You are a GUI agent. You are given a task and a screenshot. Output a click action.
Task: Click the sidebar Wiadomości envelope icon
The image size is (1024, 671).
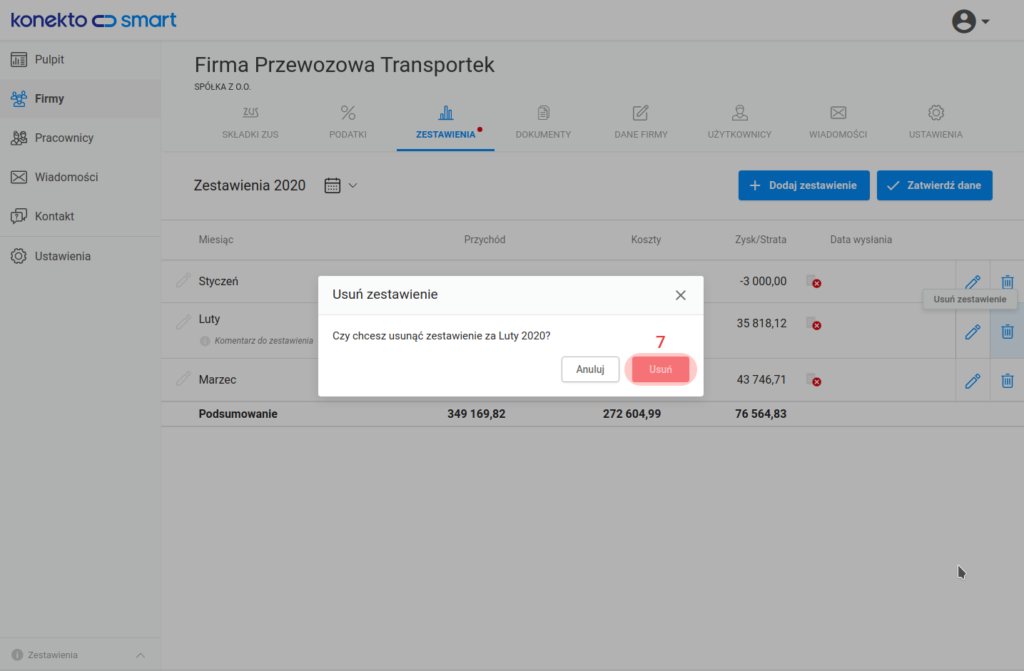click(x=18, y=177)
